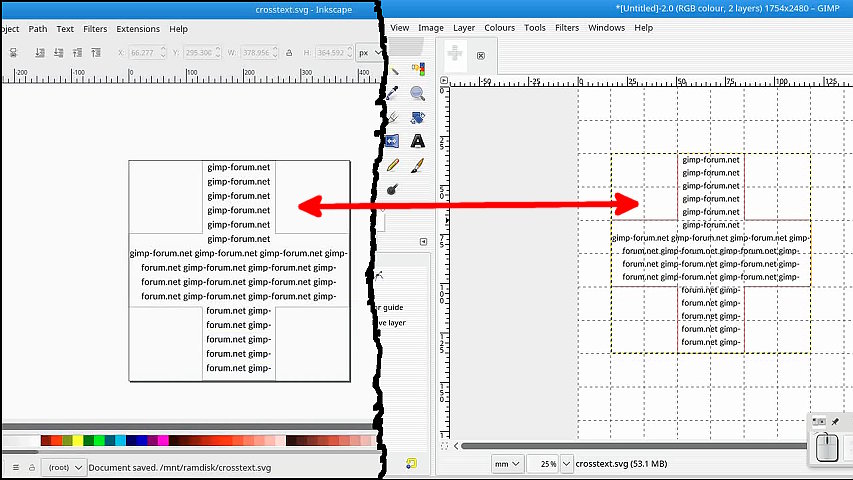Viewport: 853px width, 480px height.
Task: Pick the yellow swatch in Inkscape palette
Action: pyautogui.click(x=77, y=440)
